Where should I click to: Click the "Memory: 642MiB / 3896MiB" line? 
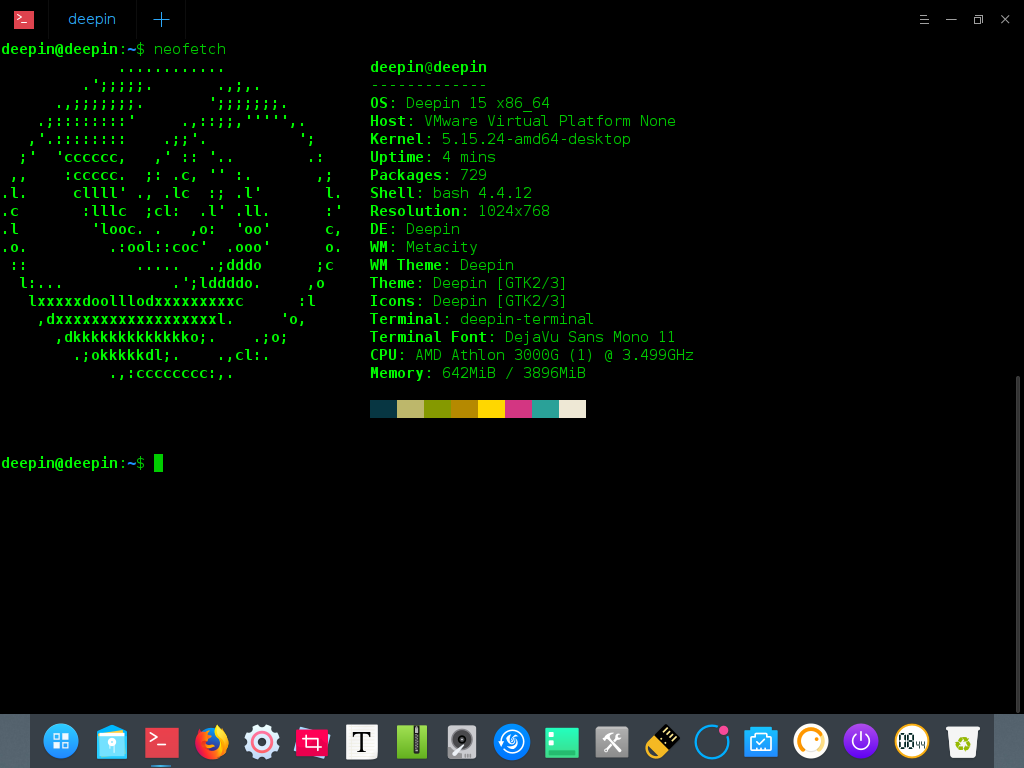[x=478, y=373]
